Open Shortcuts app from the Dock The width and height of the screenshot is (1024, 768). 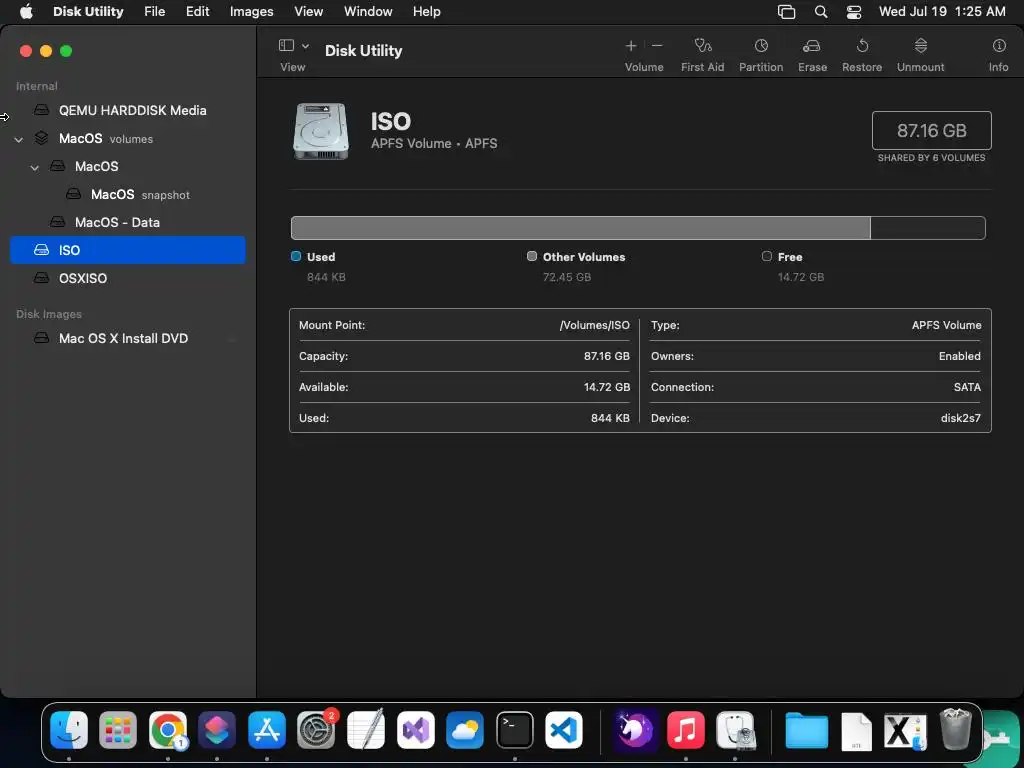[217, 729]
